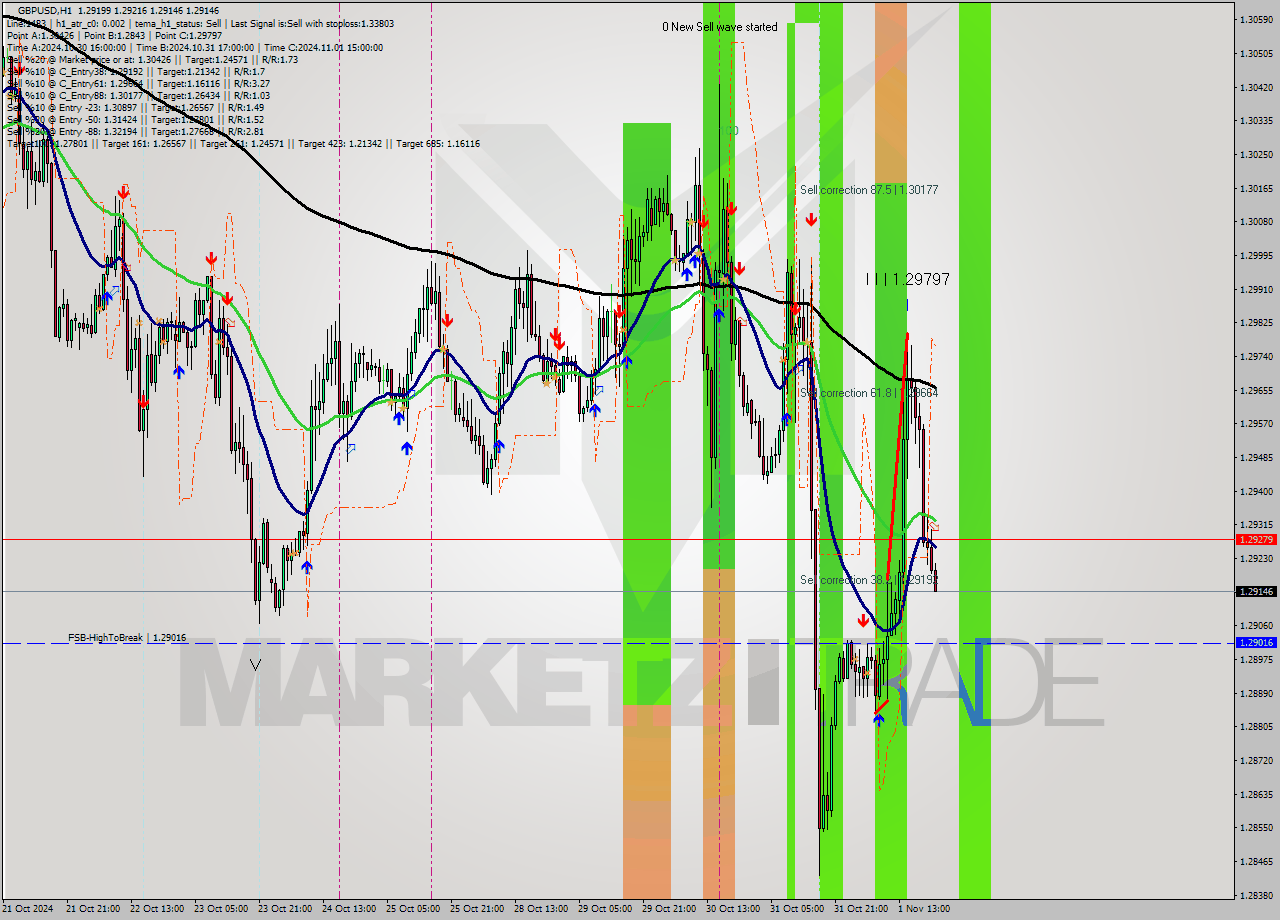Click the '| | | 1.29797' price label
Screen dimensions: 1280x920
coord(907,279)
